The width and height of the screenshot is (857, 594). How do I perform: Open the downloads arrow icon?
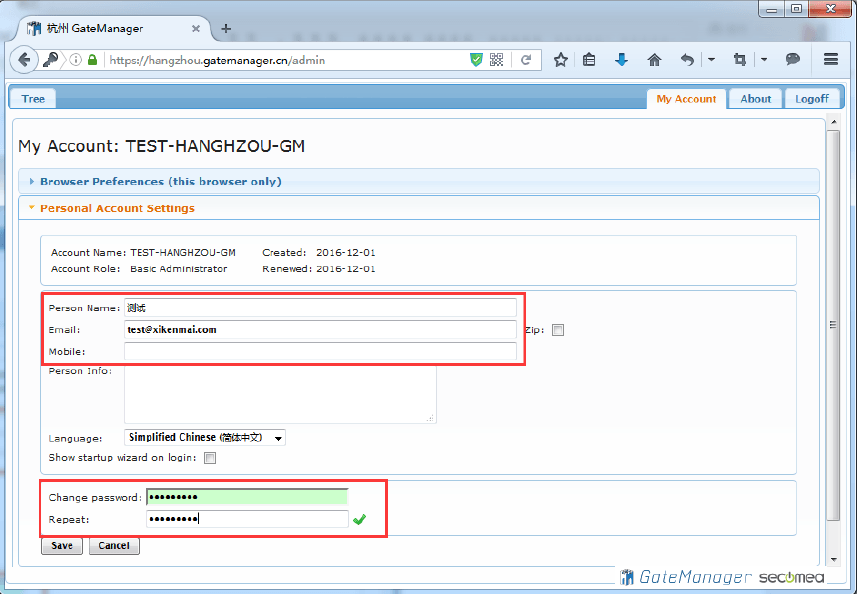click(621, 60)
